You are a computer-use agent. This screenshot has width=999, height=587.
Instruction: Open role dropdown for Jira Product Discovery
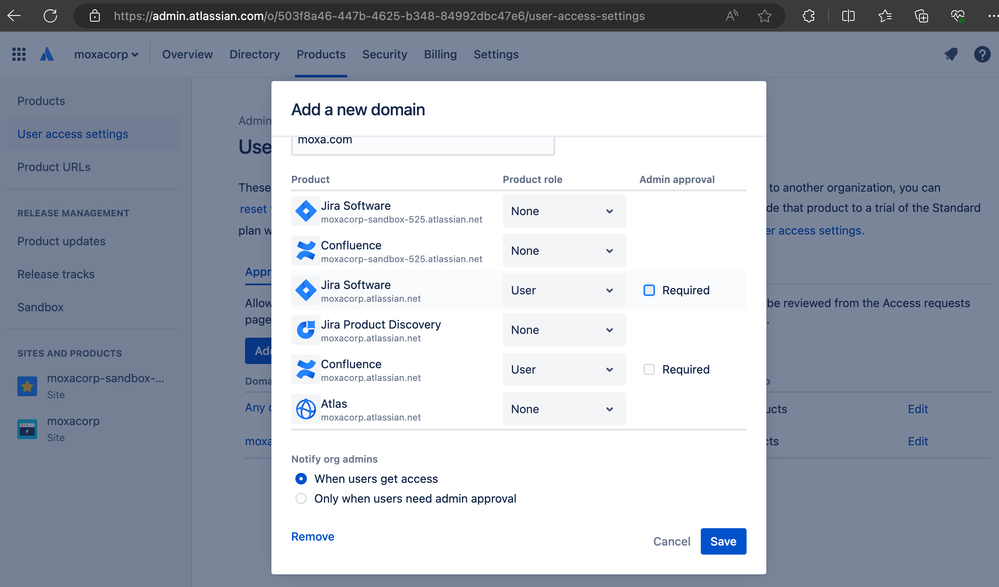click(x=564, y=330)
